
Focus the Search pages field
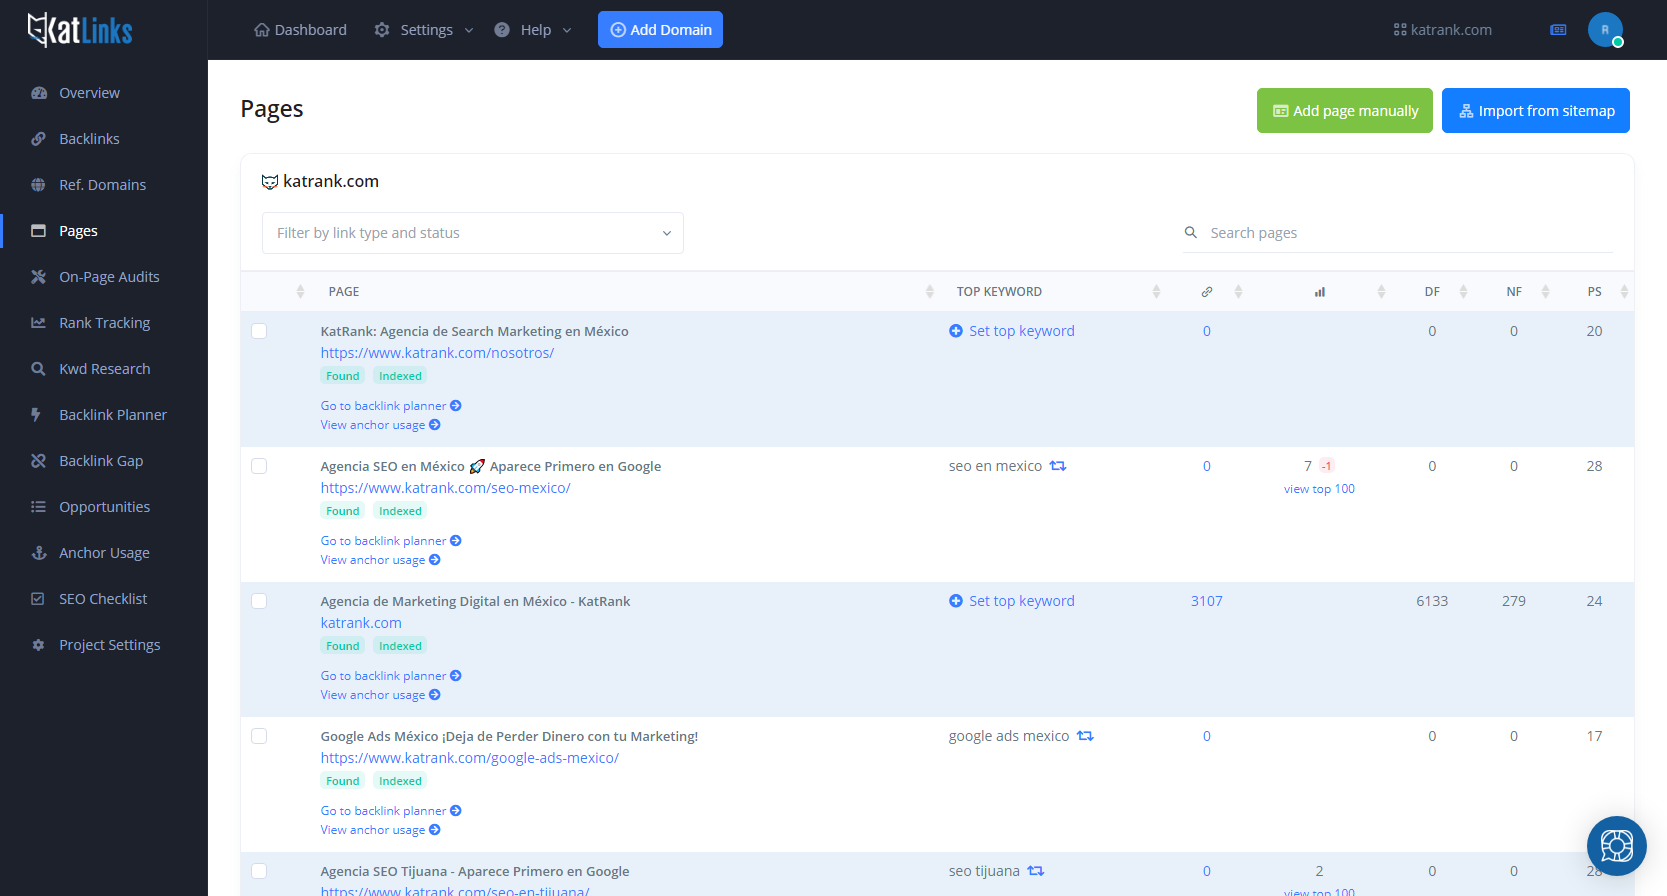pos(1400,233)
